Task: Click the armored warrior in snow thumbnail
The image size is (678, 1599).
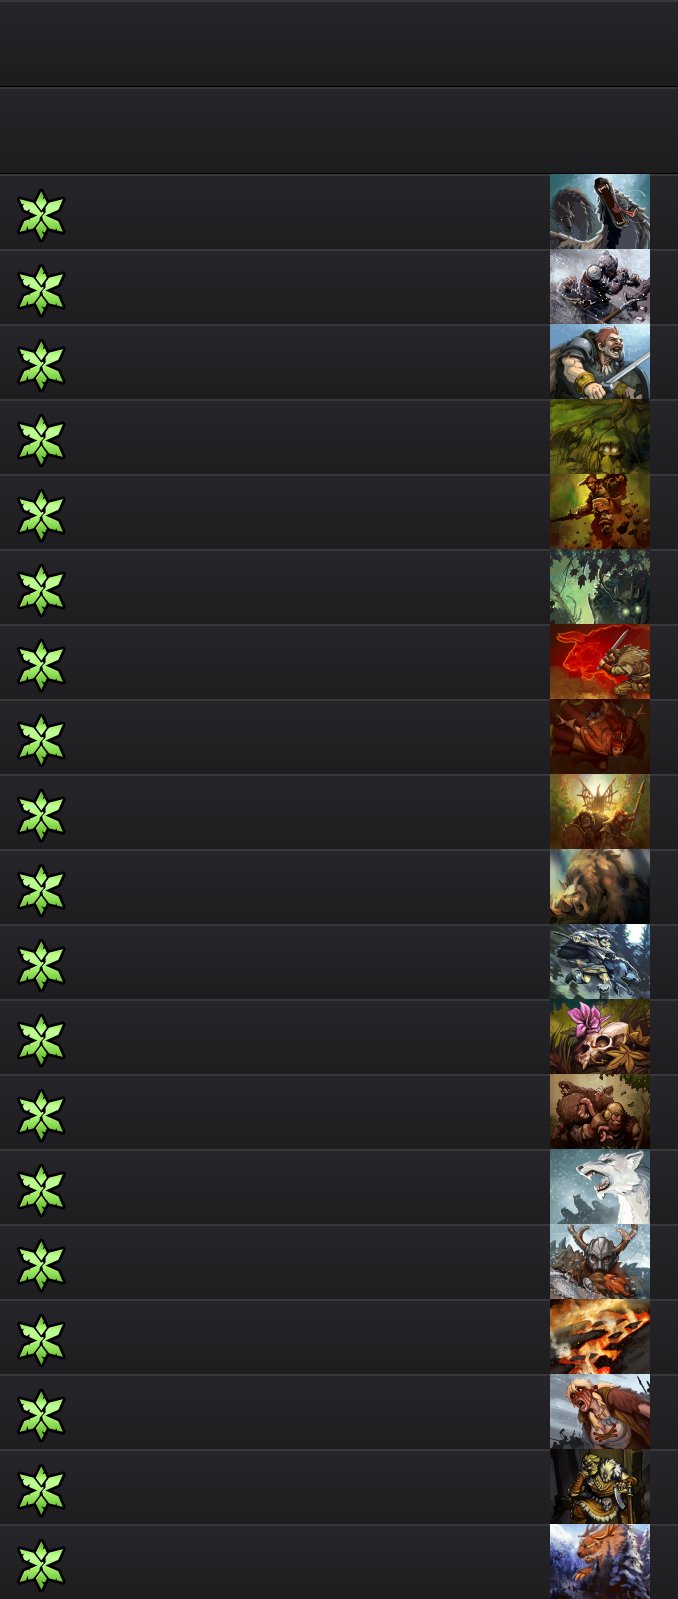Action: click(x=600, y=287)
